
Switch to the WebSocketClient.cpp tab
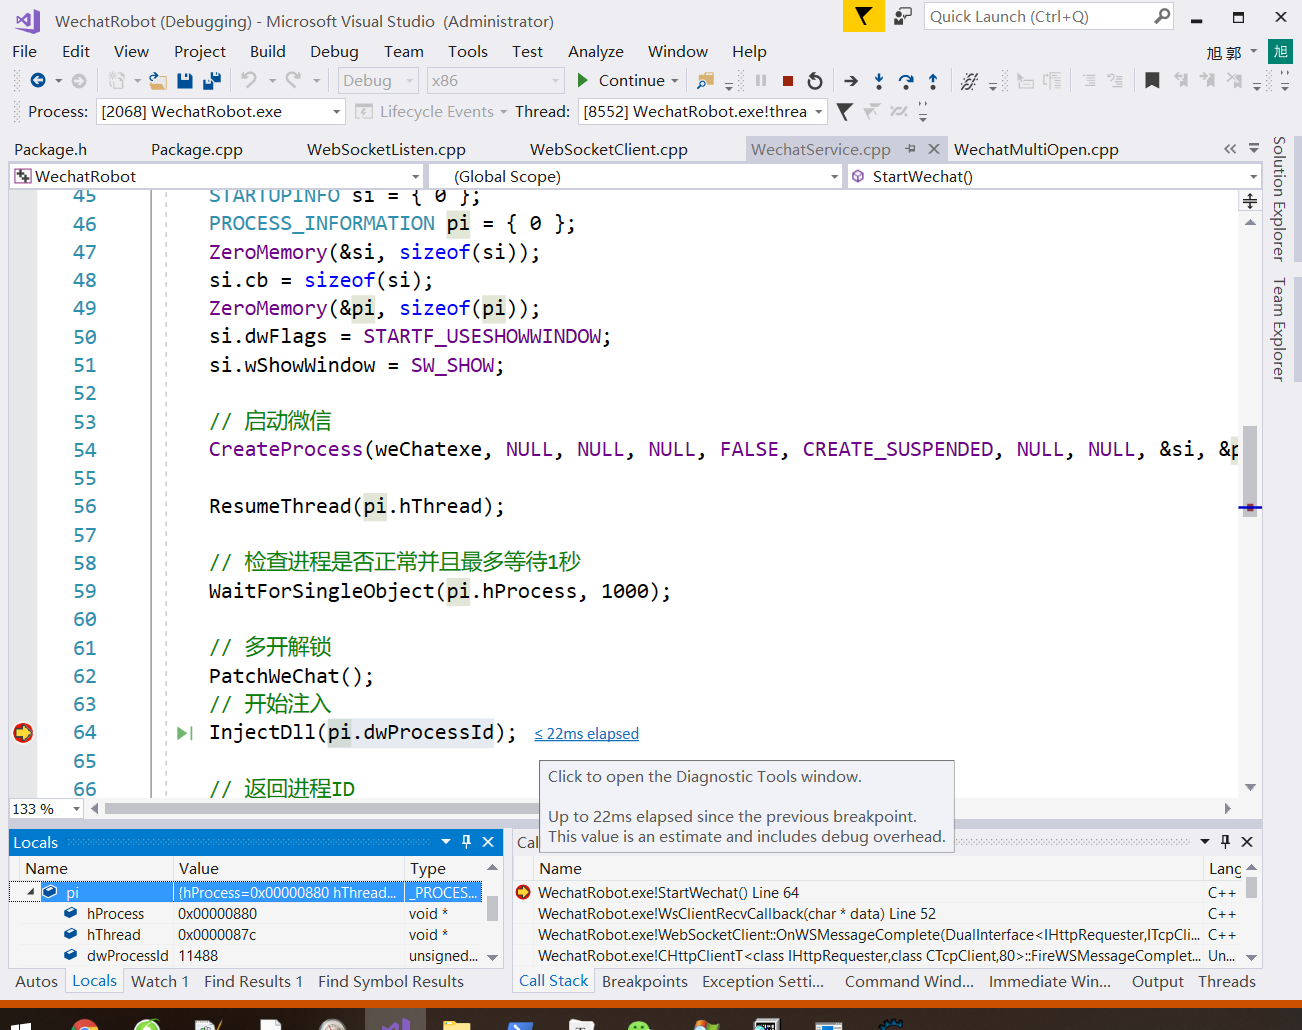pyautogui.click(x=609, y=149)
